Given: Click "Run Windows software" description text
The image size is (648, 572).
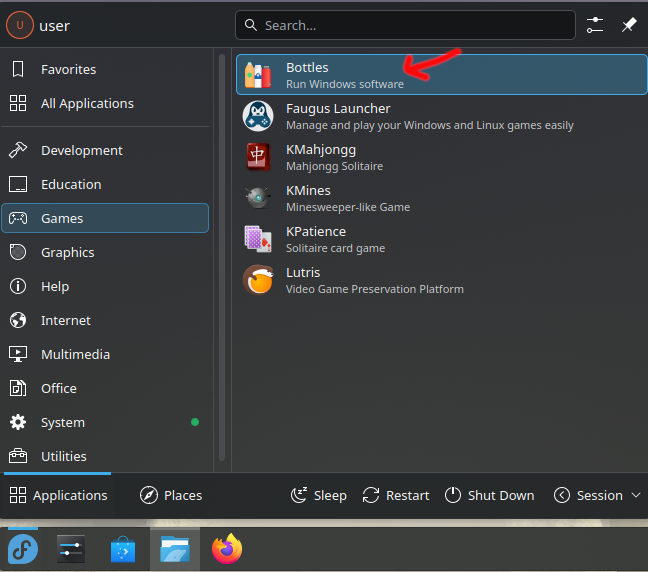Looking at the screenshot, I should [345, 84].
